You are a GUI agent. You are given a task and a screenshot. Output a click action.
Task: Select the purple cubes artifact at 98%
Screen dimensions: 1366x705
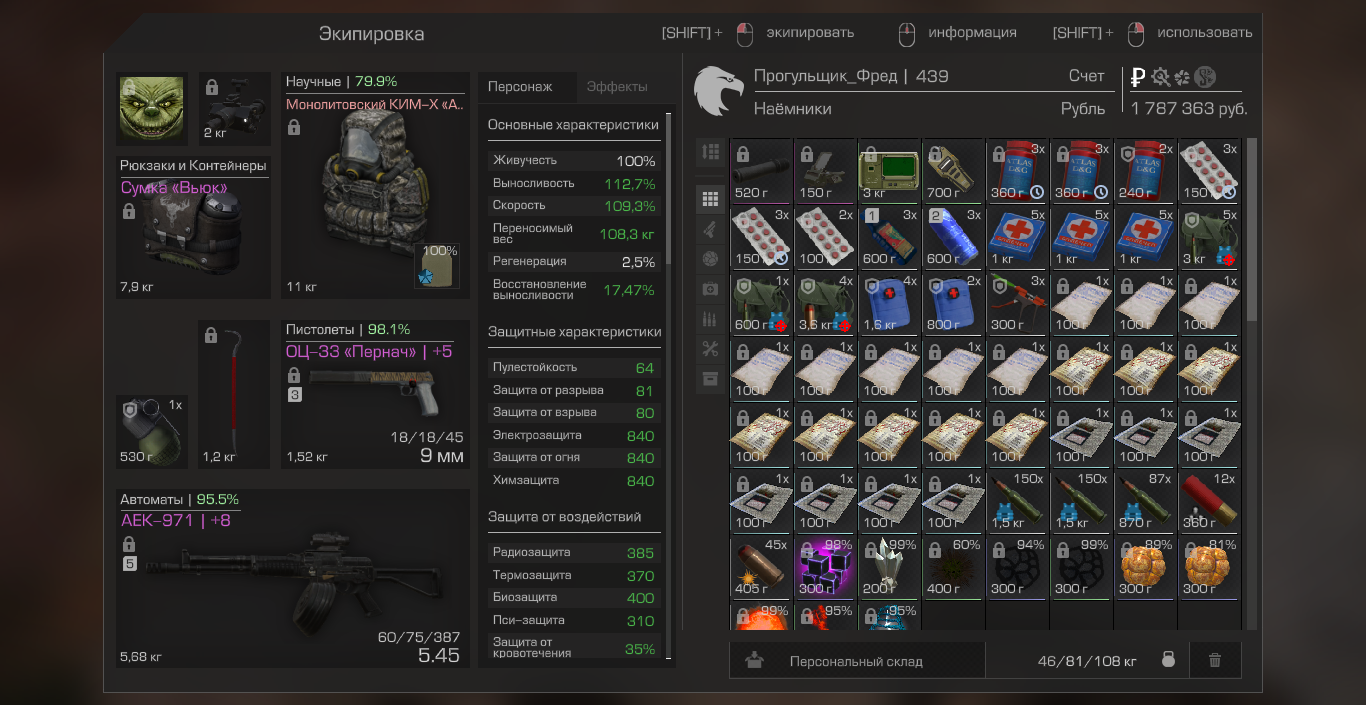click(x=825, y=566)
